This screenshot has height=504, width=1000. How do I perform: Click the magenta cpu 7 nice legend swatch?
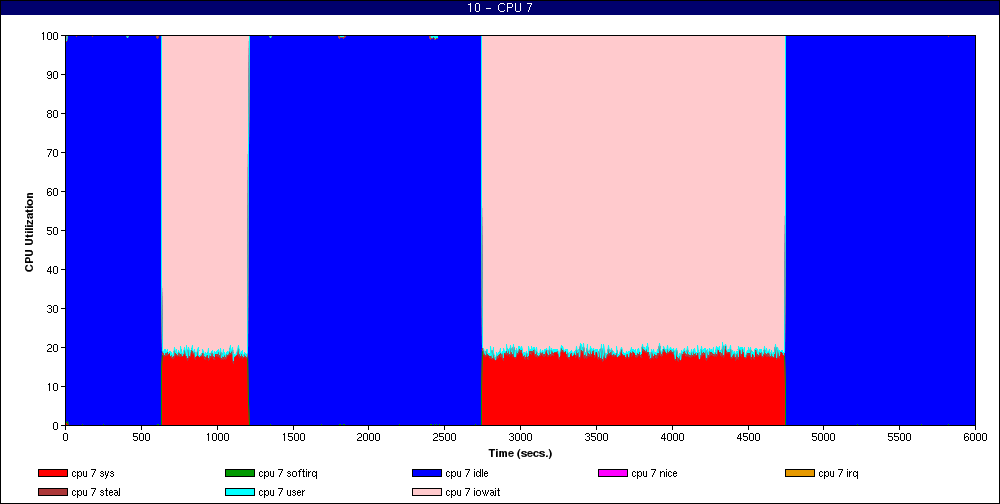[x=612, y=473]
